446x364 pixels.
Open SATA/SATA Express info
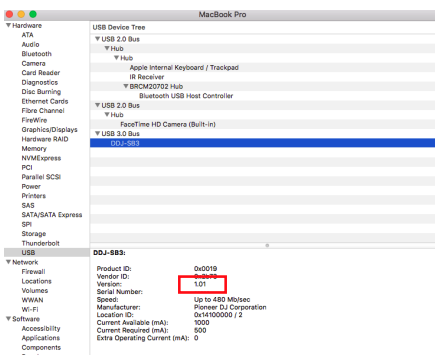[52, 215]
